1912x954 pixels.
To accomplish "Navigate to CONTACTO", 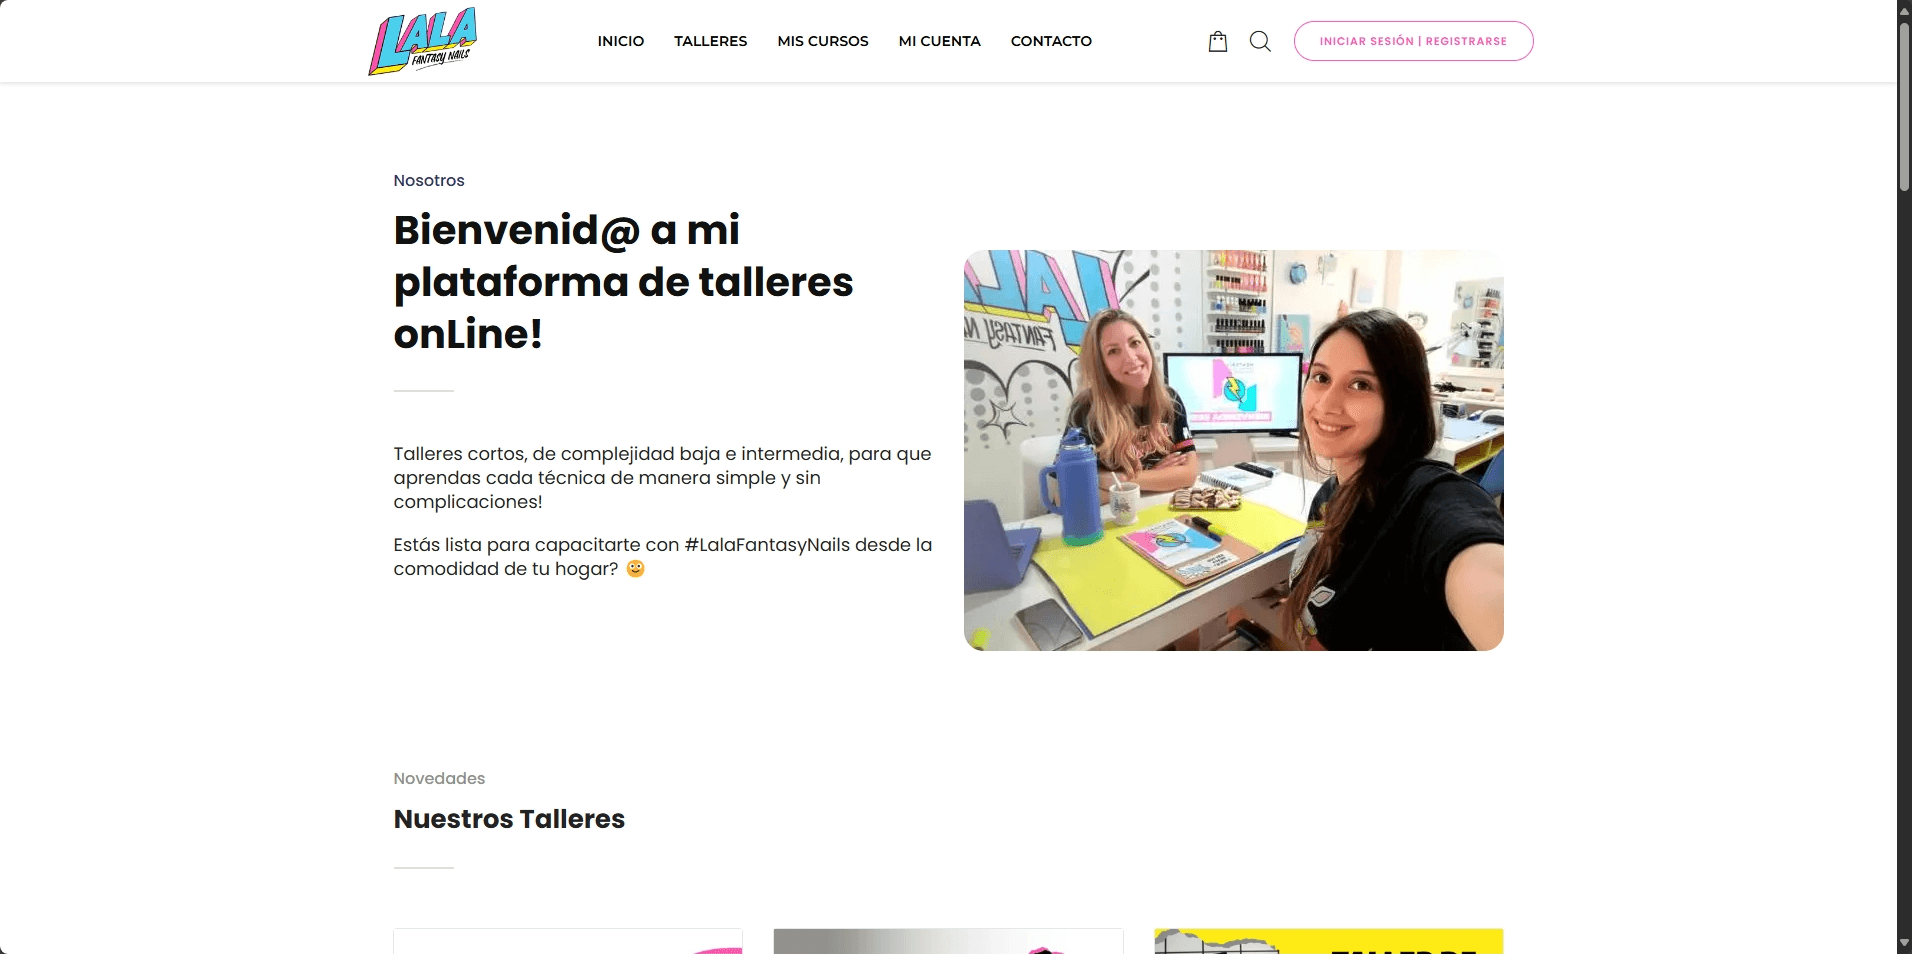I will (1051, 41).
